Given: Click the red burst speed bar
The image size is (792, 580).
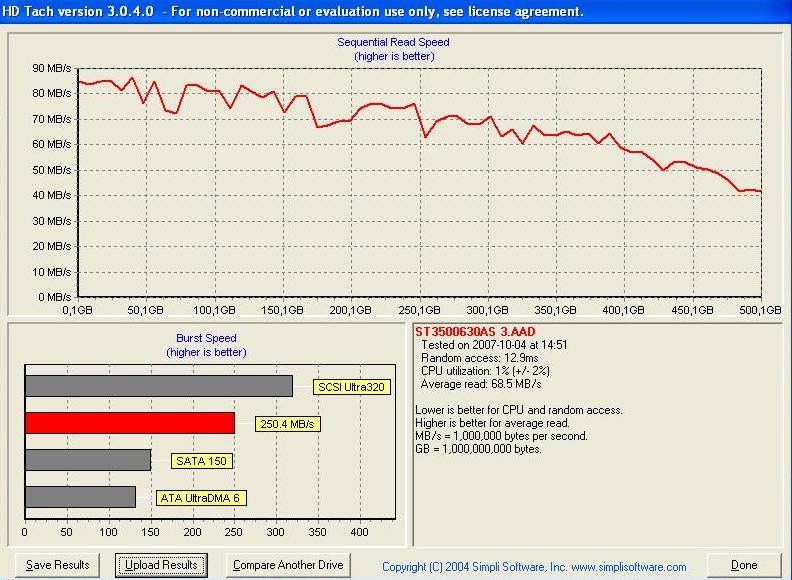Looking at the screenshot, I should (129, 423).
